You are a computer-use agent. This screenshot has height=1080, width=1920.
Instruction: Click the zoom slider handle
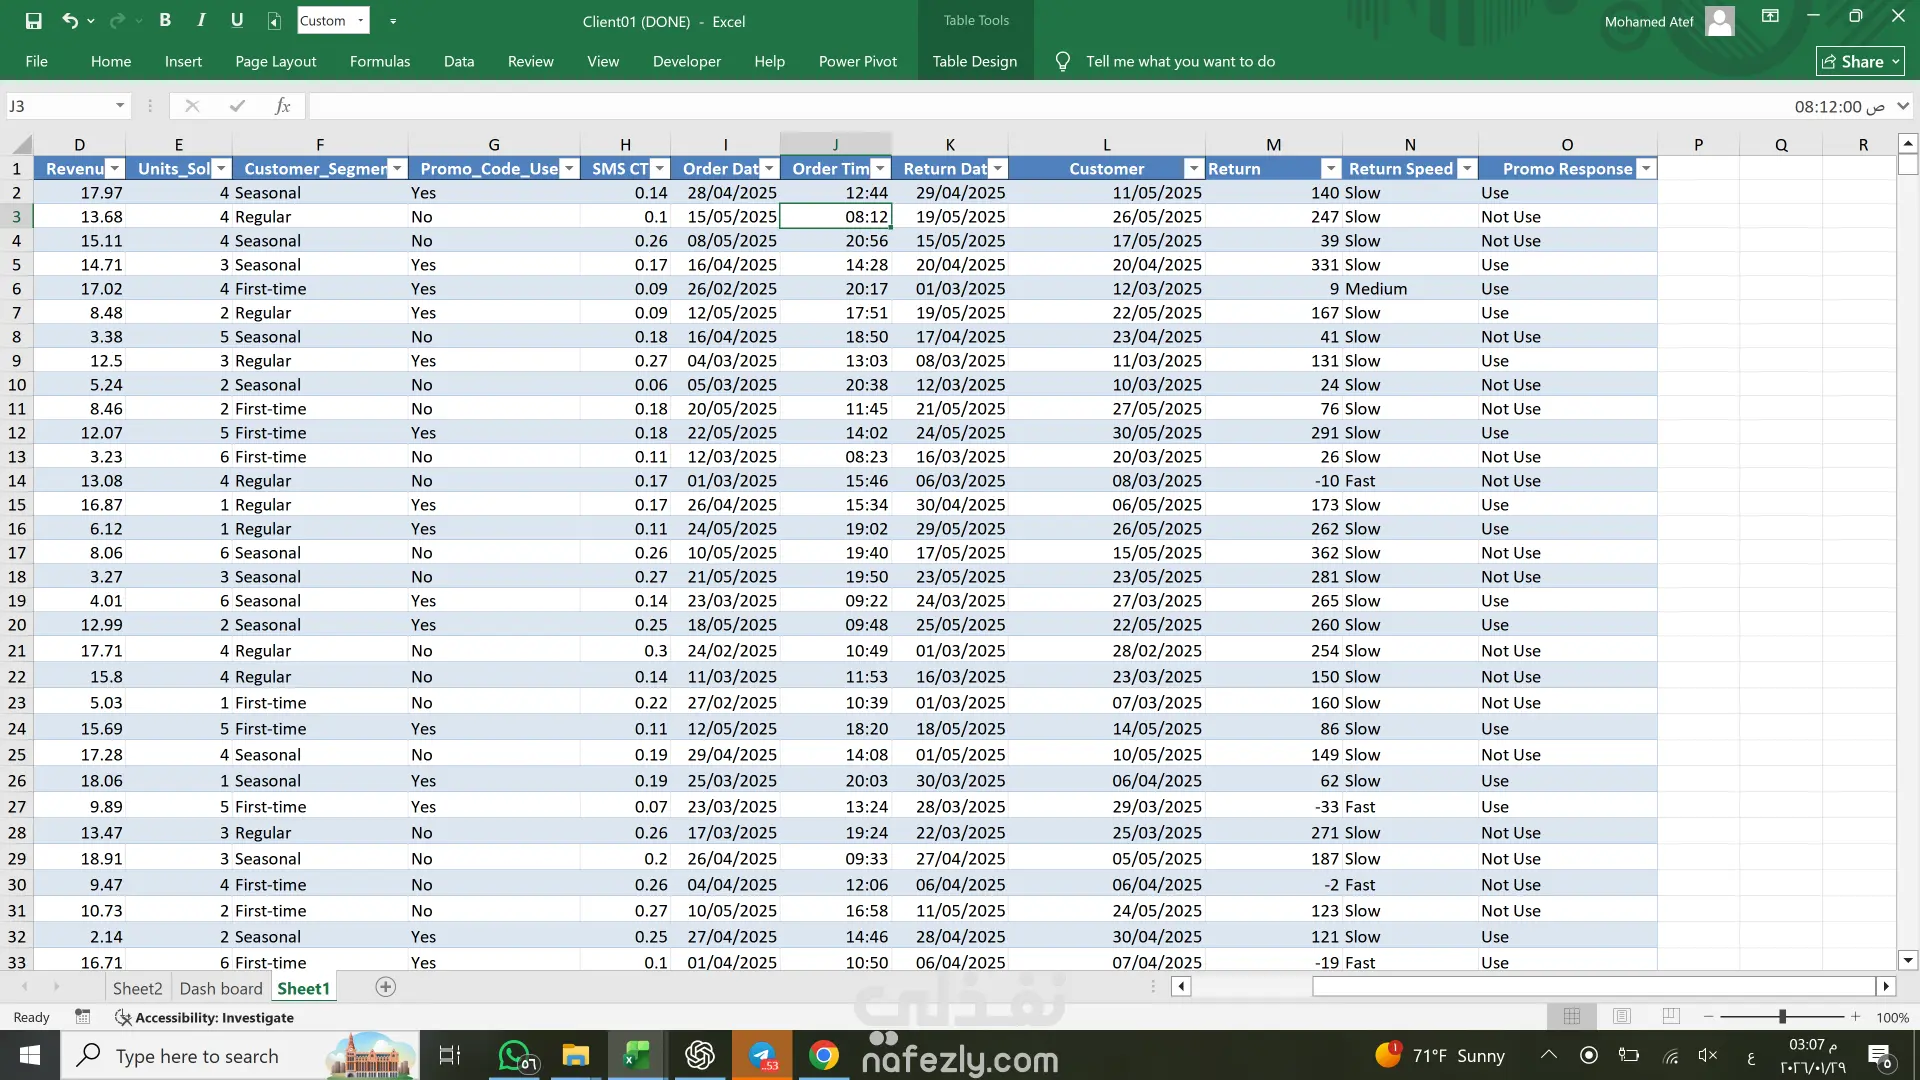[1782, 1016]
